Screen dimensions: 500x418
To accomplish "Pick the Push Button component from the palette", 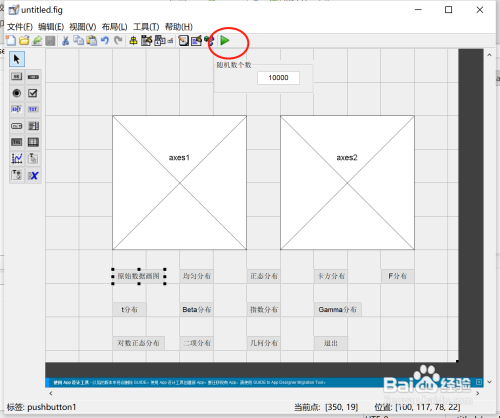I will [x=17, y=77].
